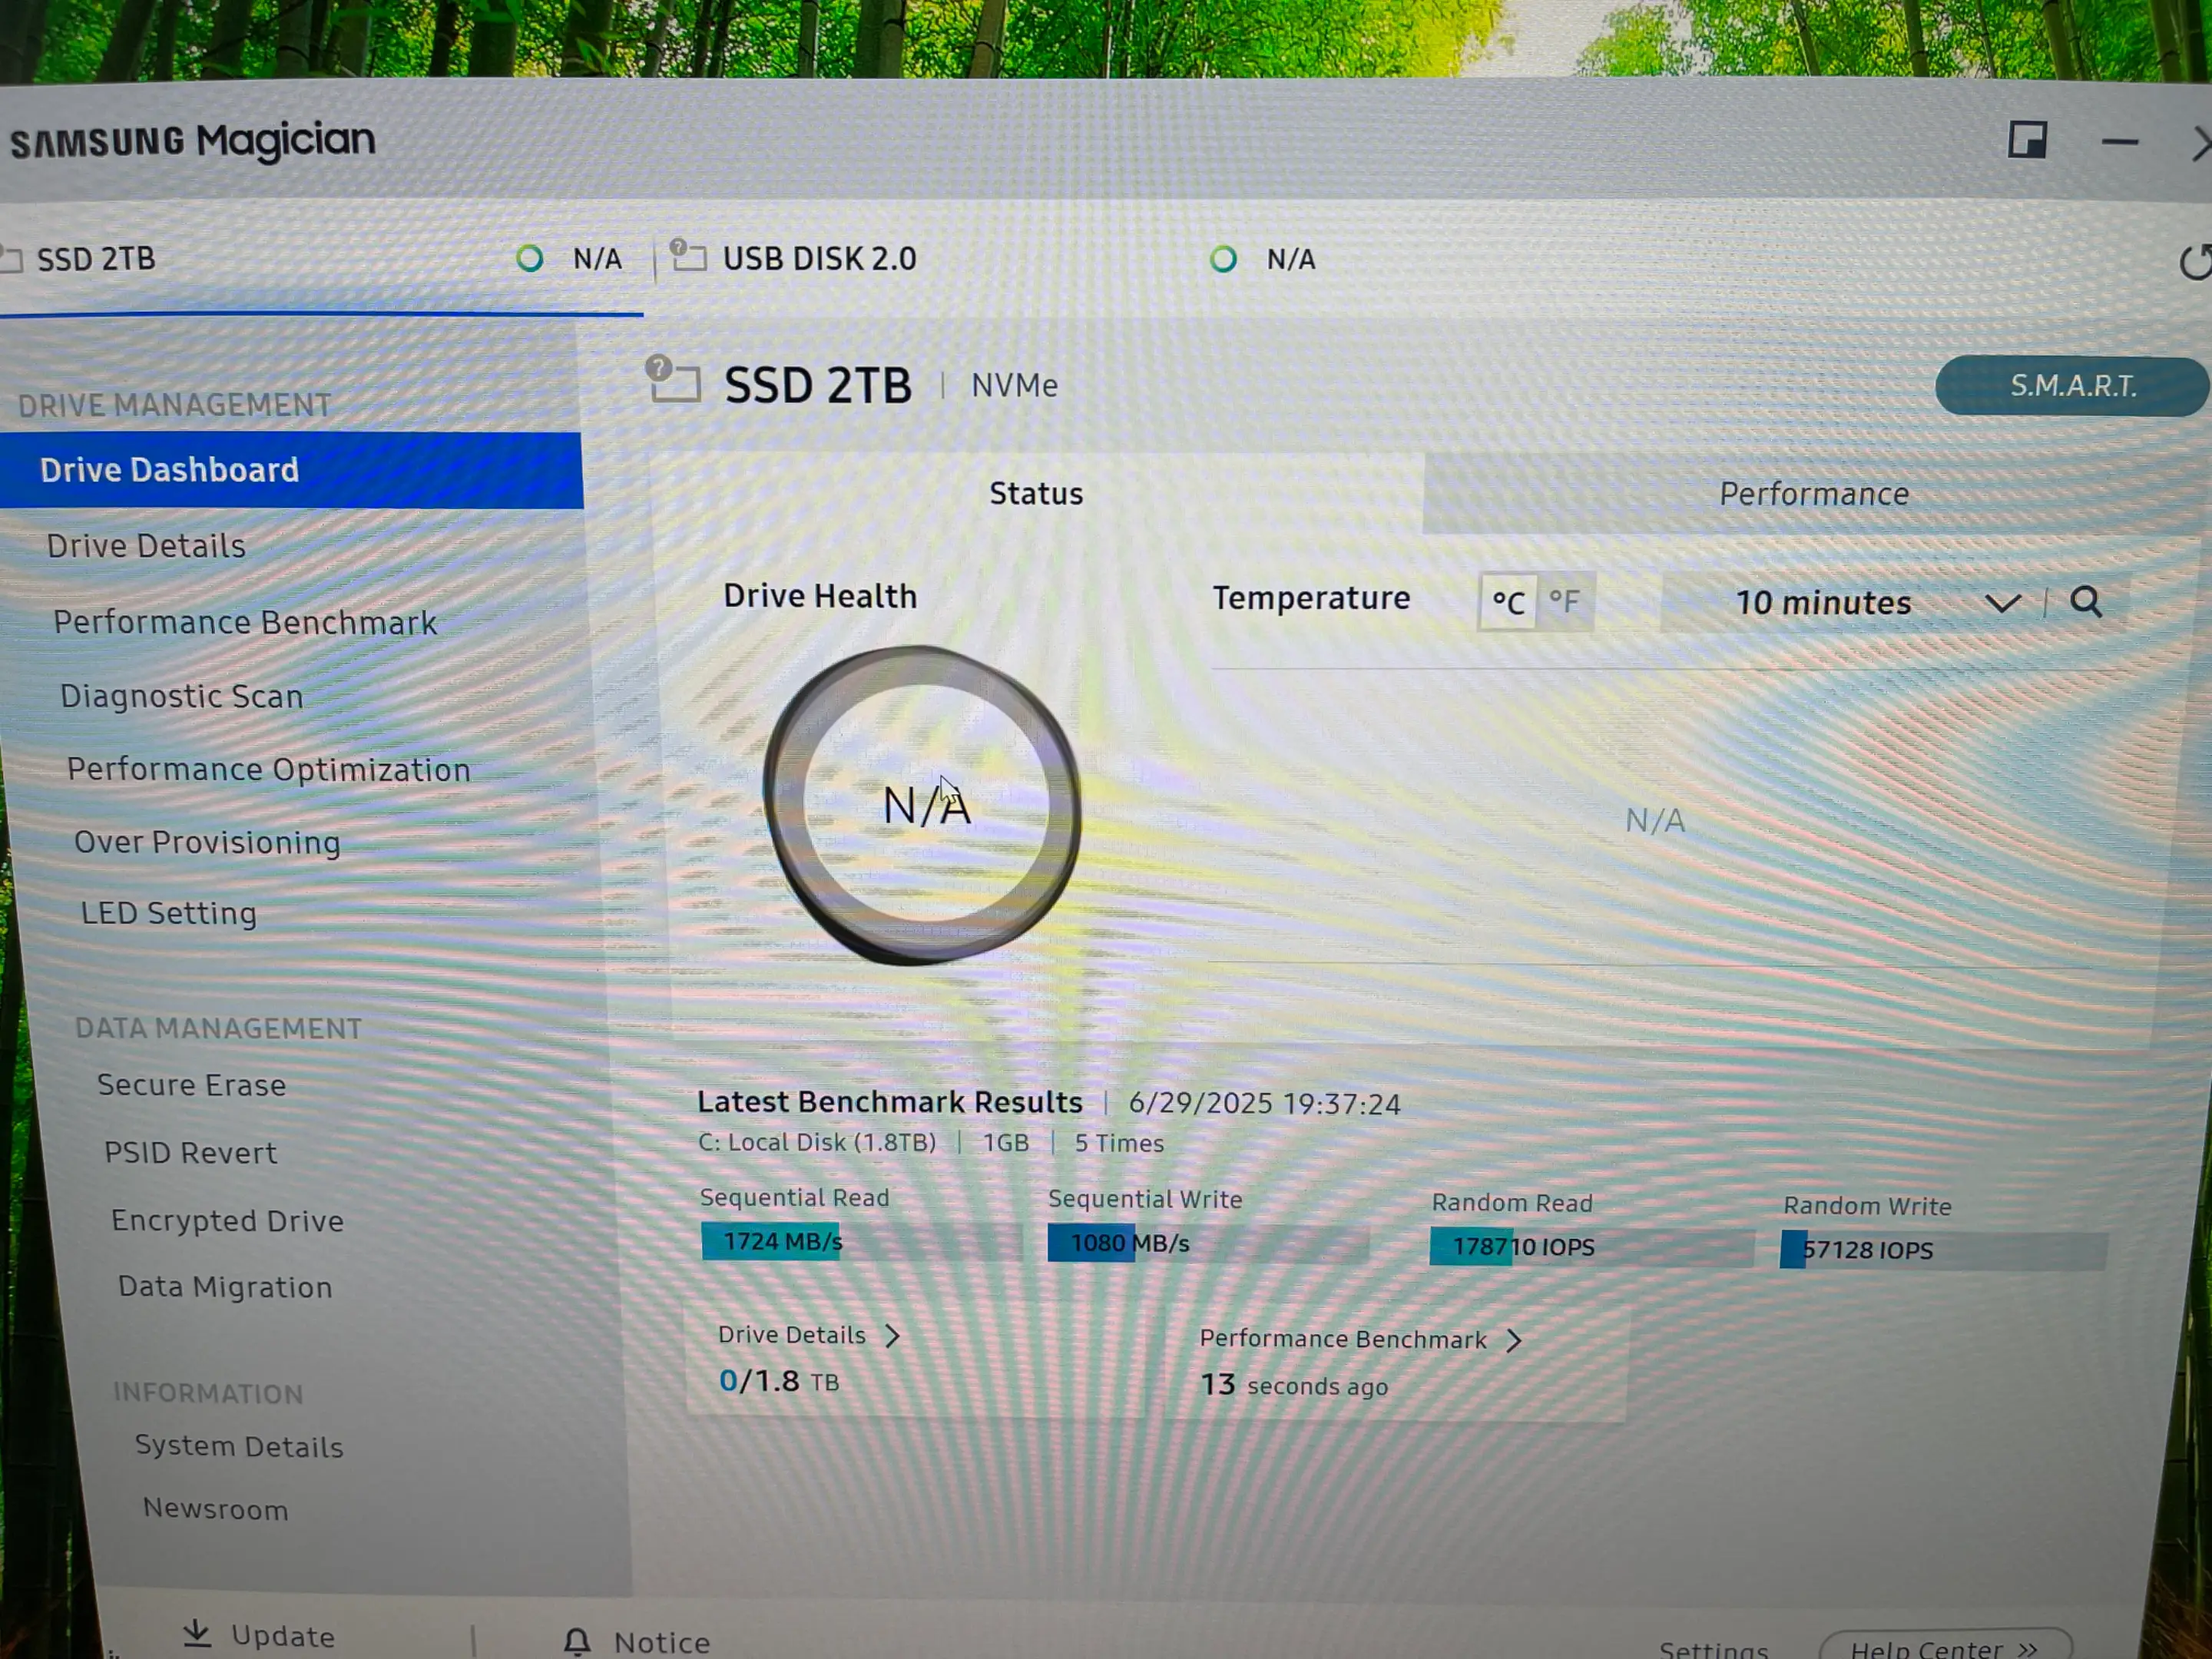Switch temperature unit to °F
2212x1659 pixels.
pos(1565,601)
